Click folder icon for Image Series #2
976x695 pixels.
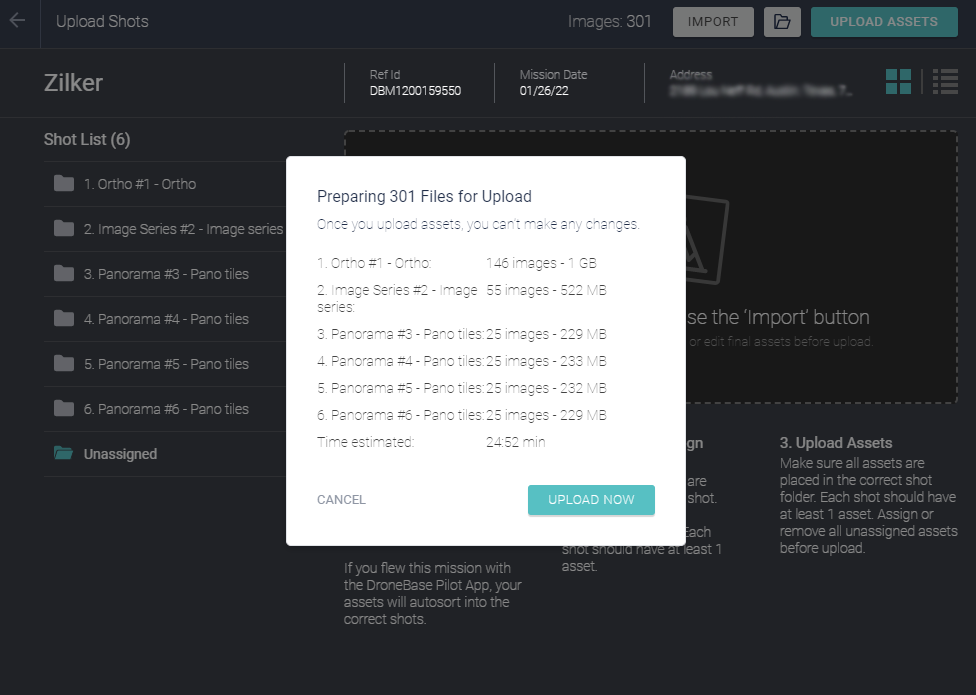[x=63, y=228]
